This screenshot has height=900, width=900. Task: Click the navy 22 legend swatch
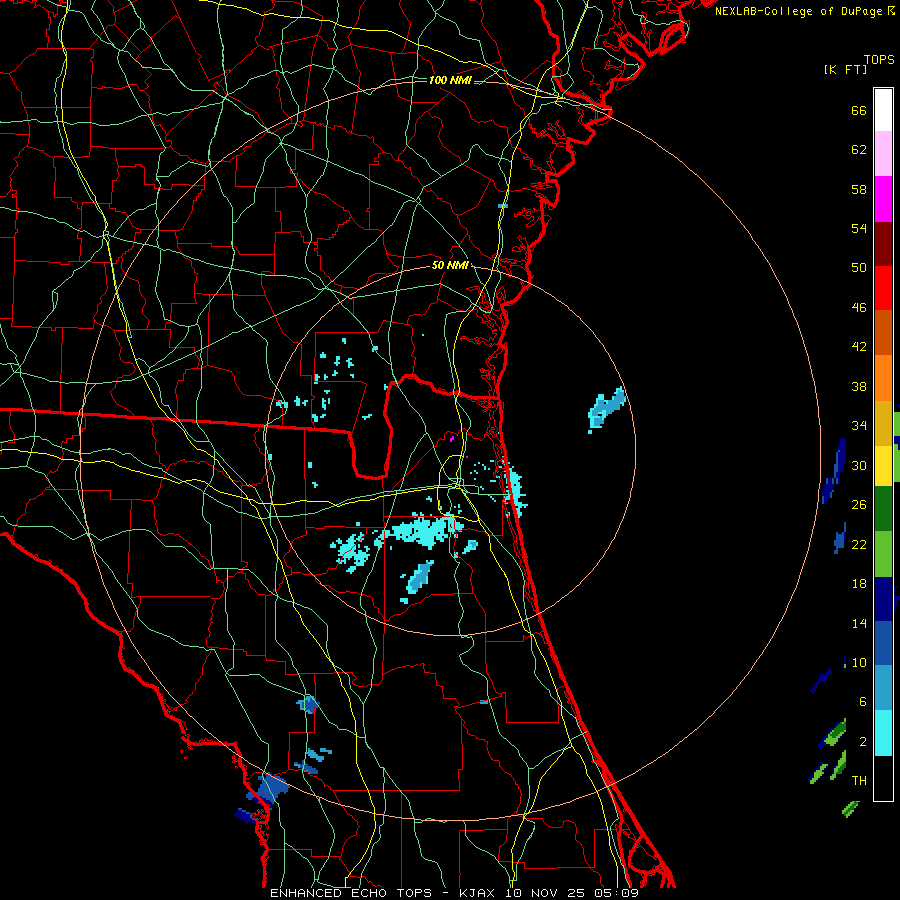(x=883, y=599)
